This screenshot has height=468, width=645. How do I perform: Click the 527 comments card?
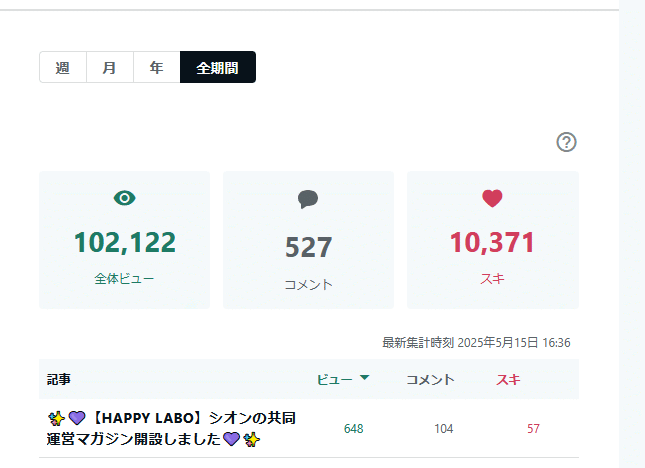(309, 240)
